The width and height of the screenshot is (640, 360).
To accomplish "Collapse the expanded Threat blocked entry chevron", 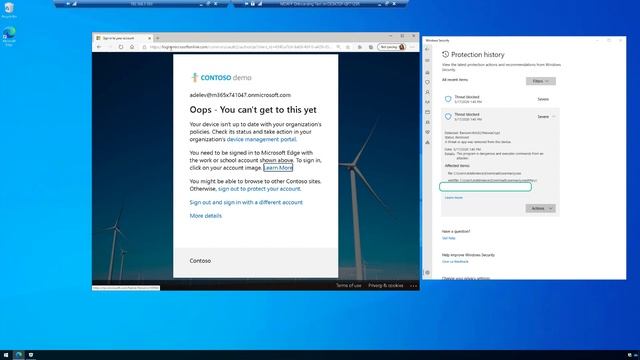I will point(554,117).
